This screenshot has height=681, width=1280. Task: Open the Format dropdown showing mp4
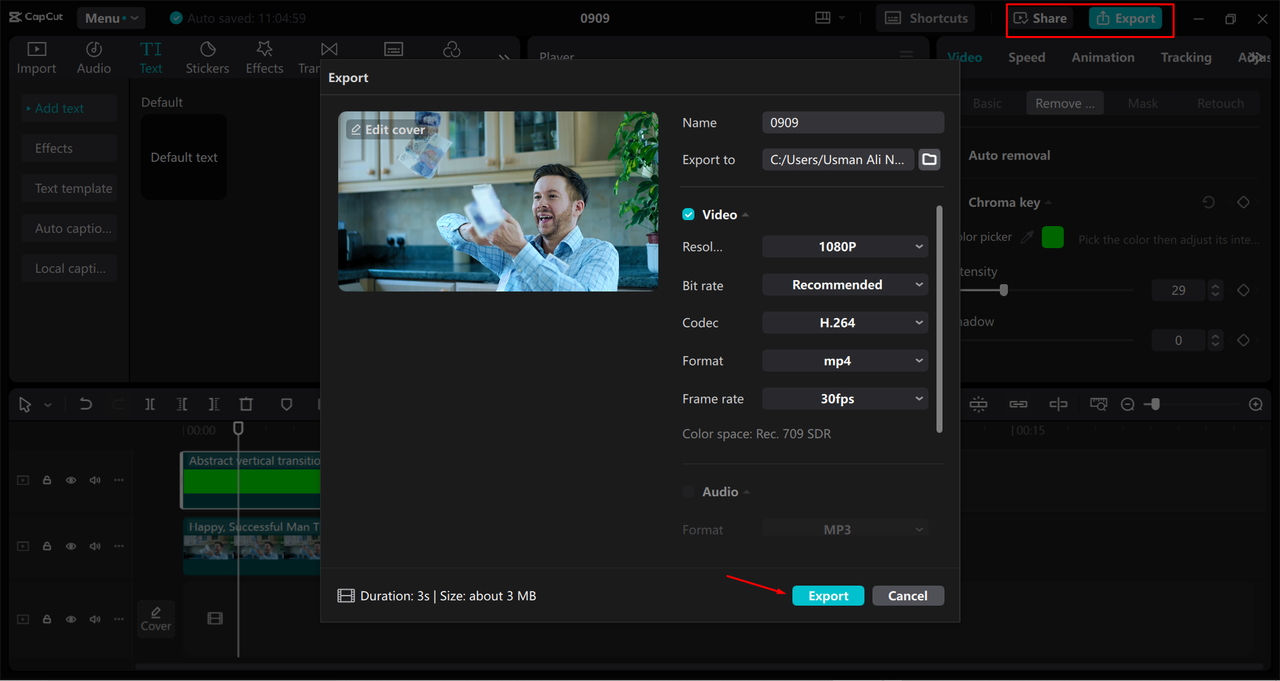click(845, 361)
